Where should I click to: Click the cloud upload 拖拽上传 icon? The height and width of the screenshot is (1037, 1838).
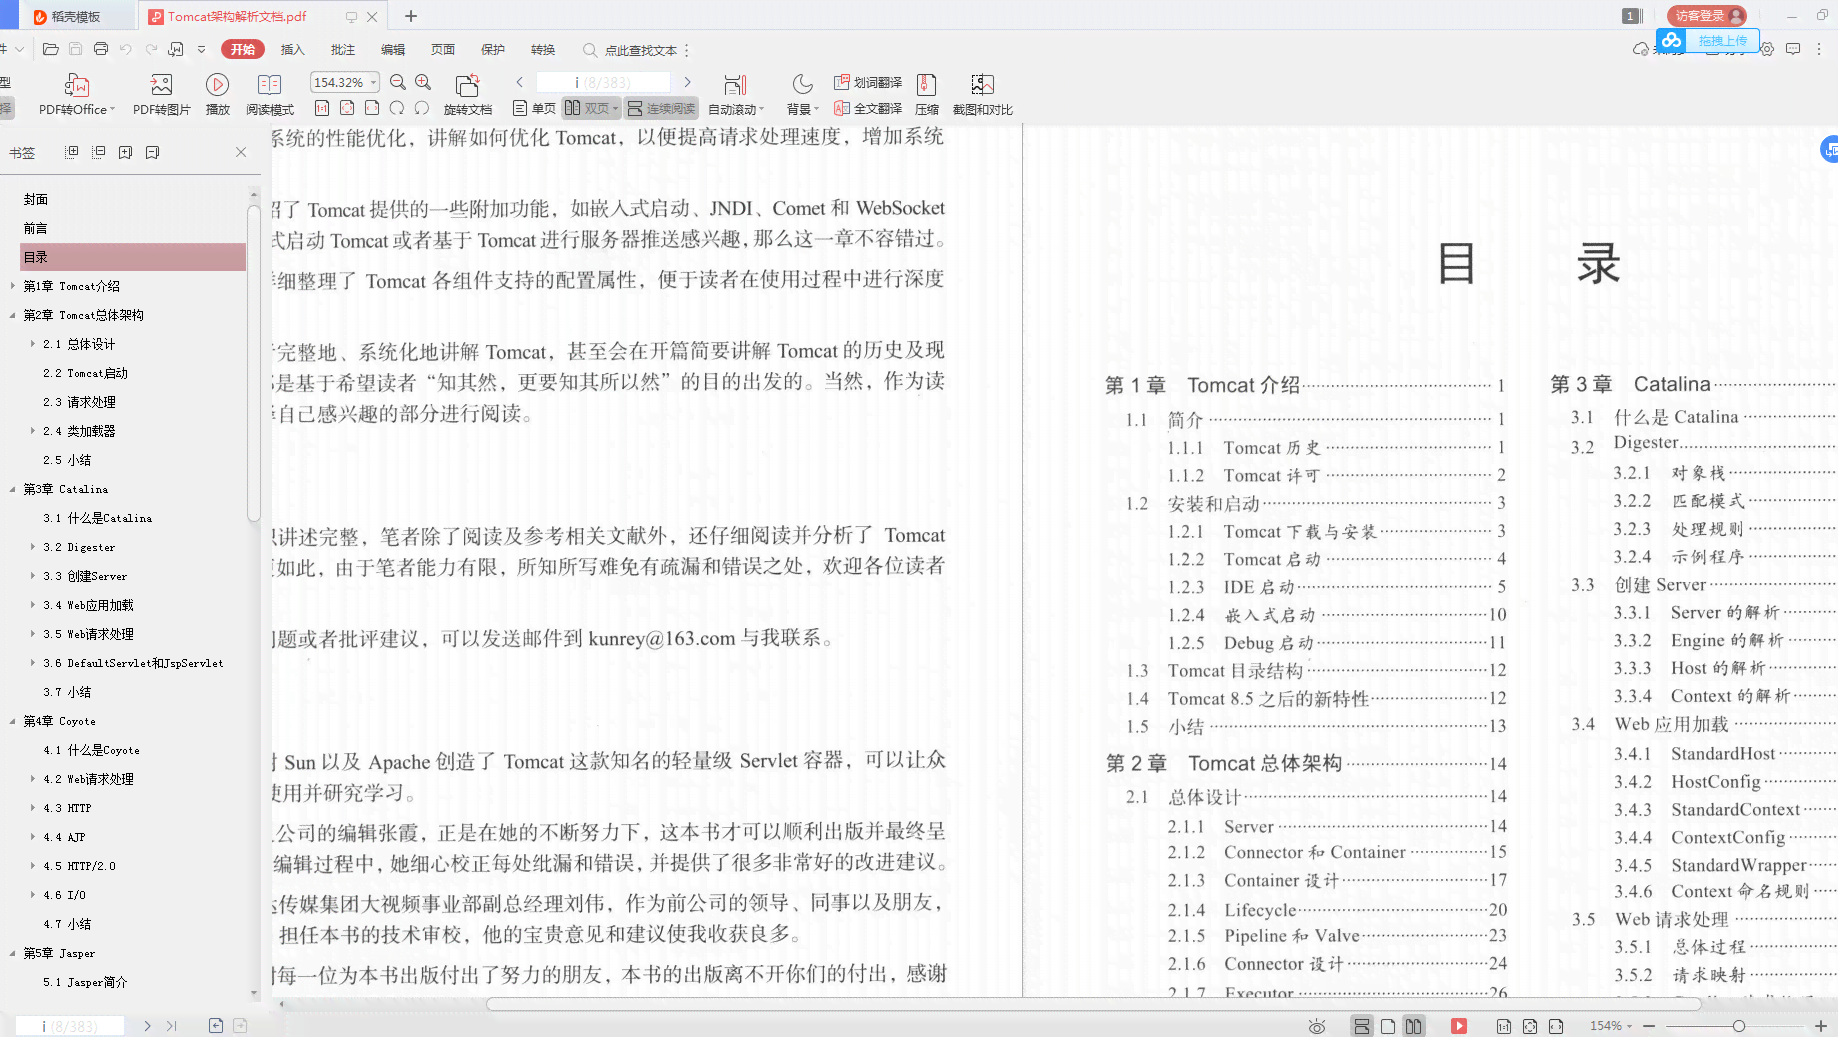(x=1672, y=41)
